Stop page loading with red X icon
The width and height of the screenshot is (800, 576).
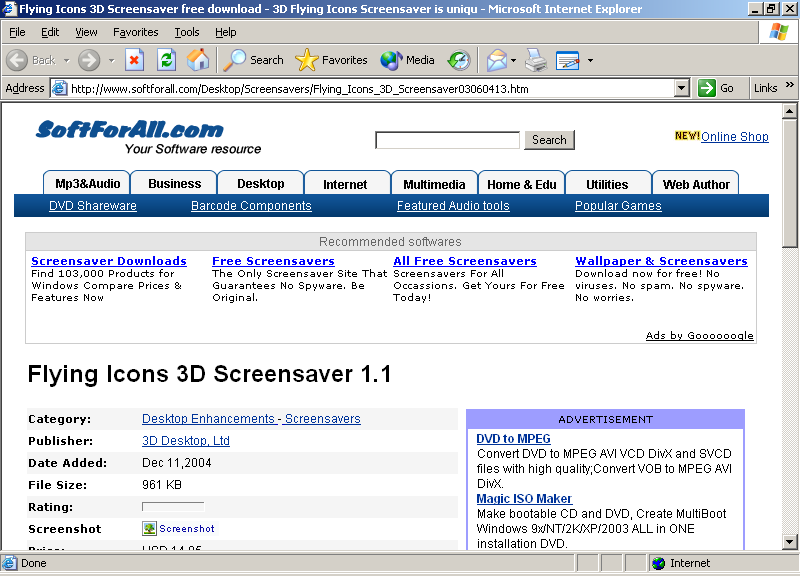click(x=134, y=60)
